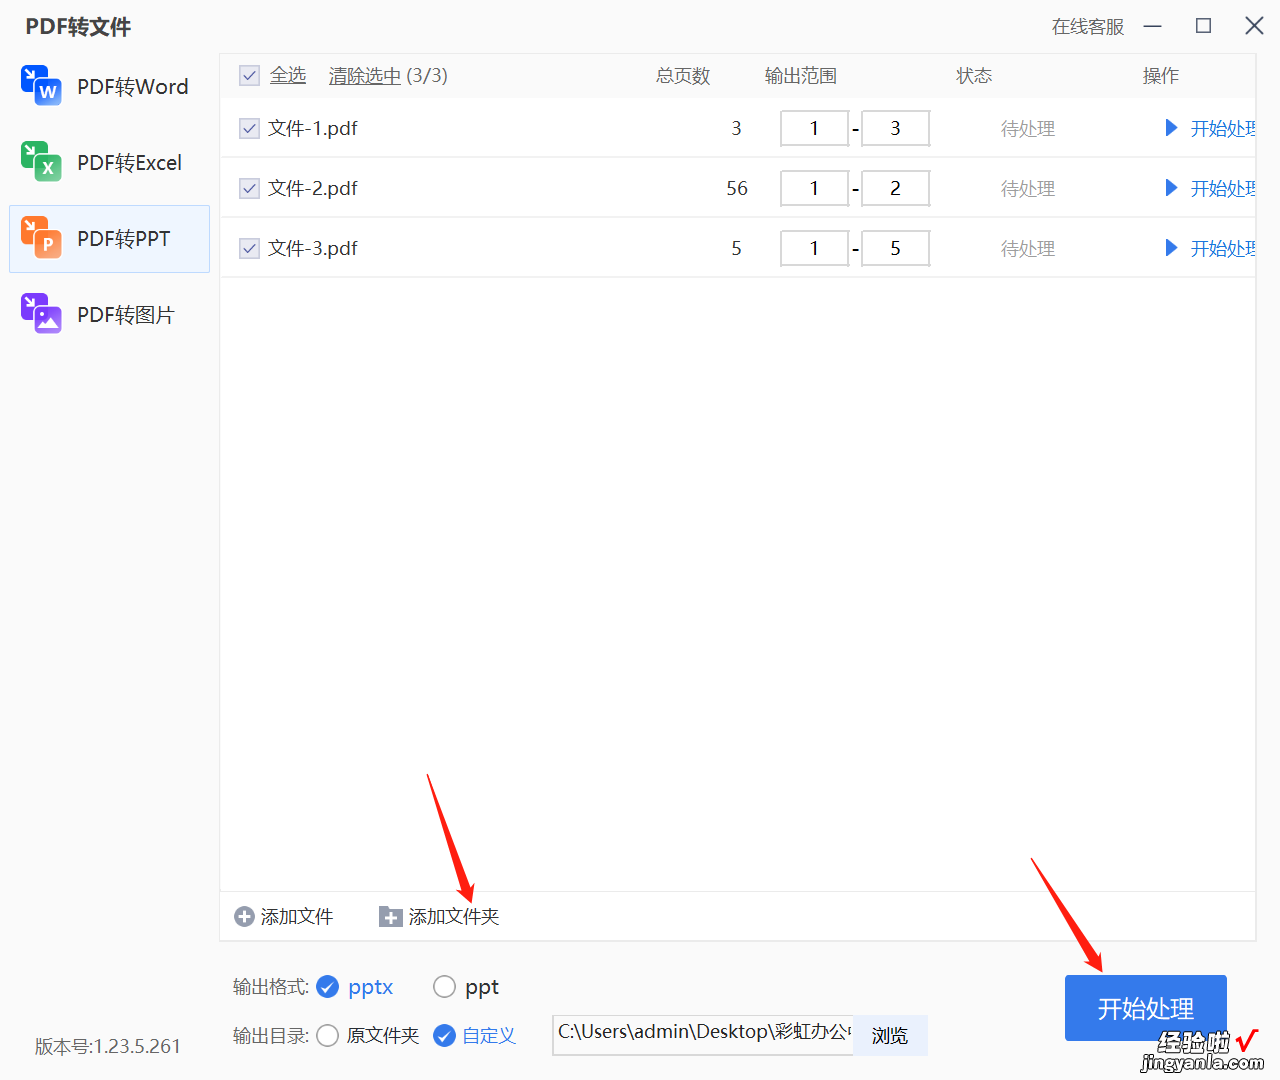Click the play icon for 文件-2.pdf
The height and width of the screenshot is (1080, 1280).
1171,188
